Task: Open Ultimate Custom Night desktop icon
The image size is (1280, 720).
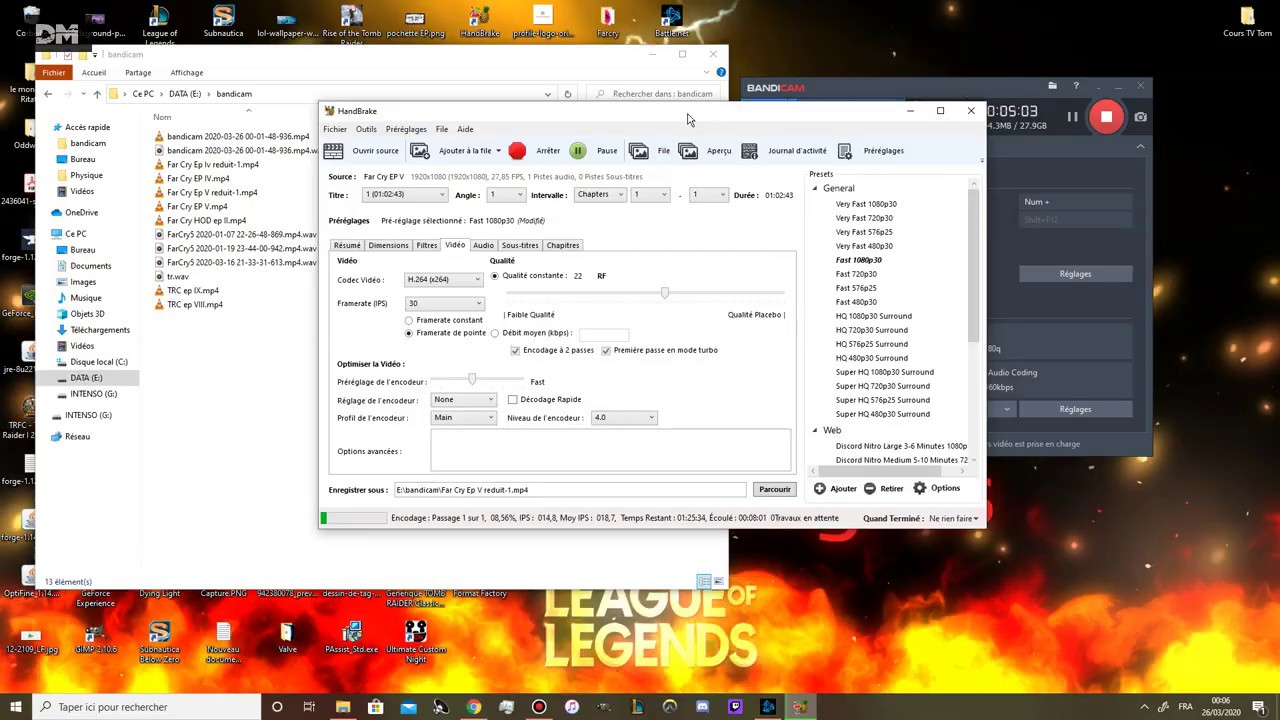Action: tap(416, 642)
